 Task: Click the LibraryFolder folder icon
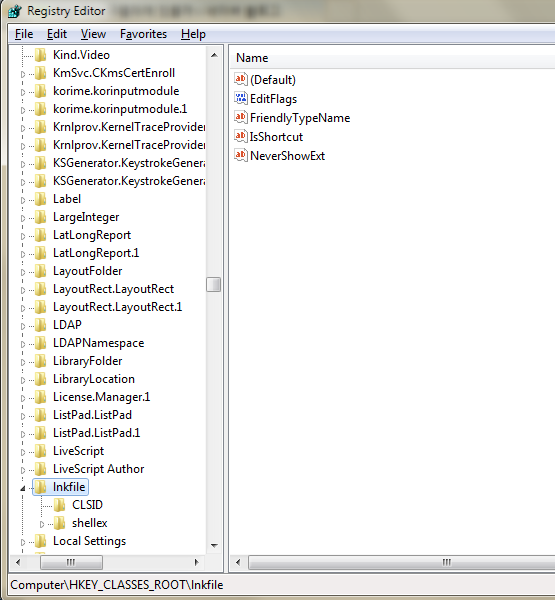pyautogui.click(x=41, y=361)
